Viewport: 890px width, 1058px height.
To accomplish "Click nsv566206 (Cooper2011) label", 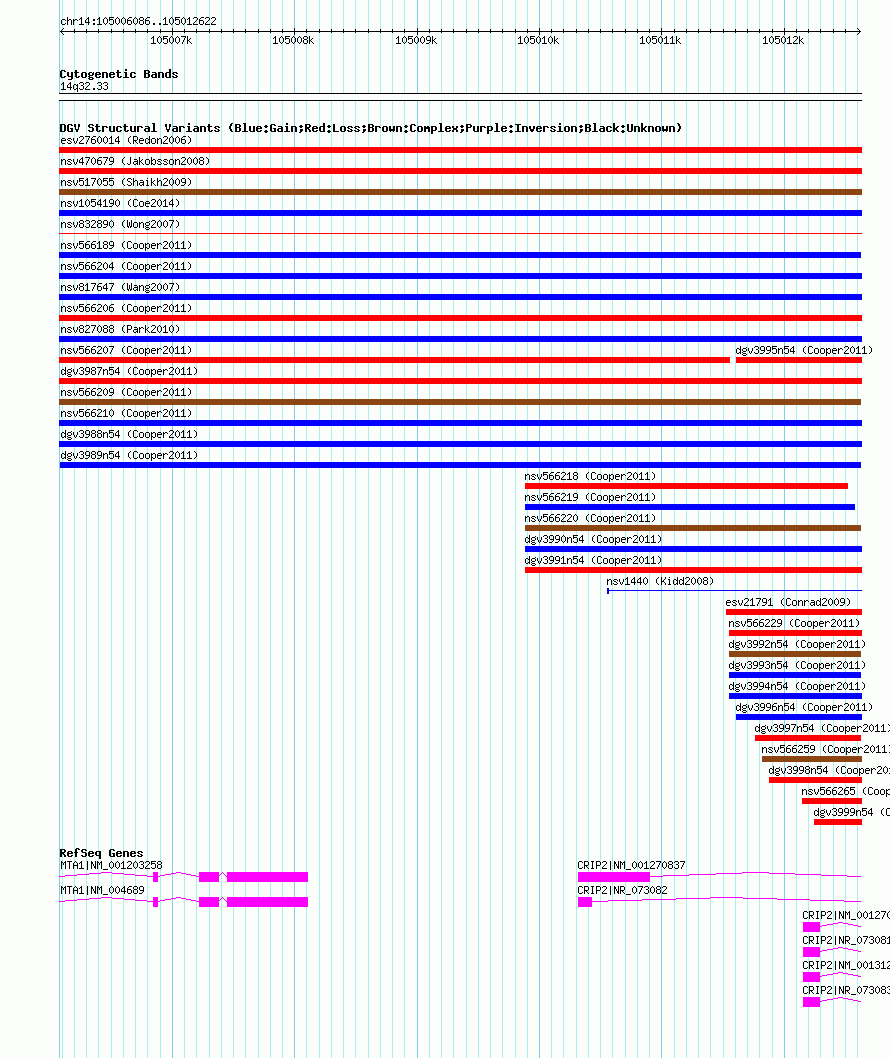I will click(126, 308).
